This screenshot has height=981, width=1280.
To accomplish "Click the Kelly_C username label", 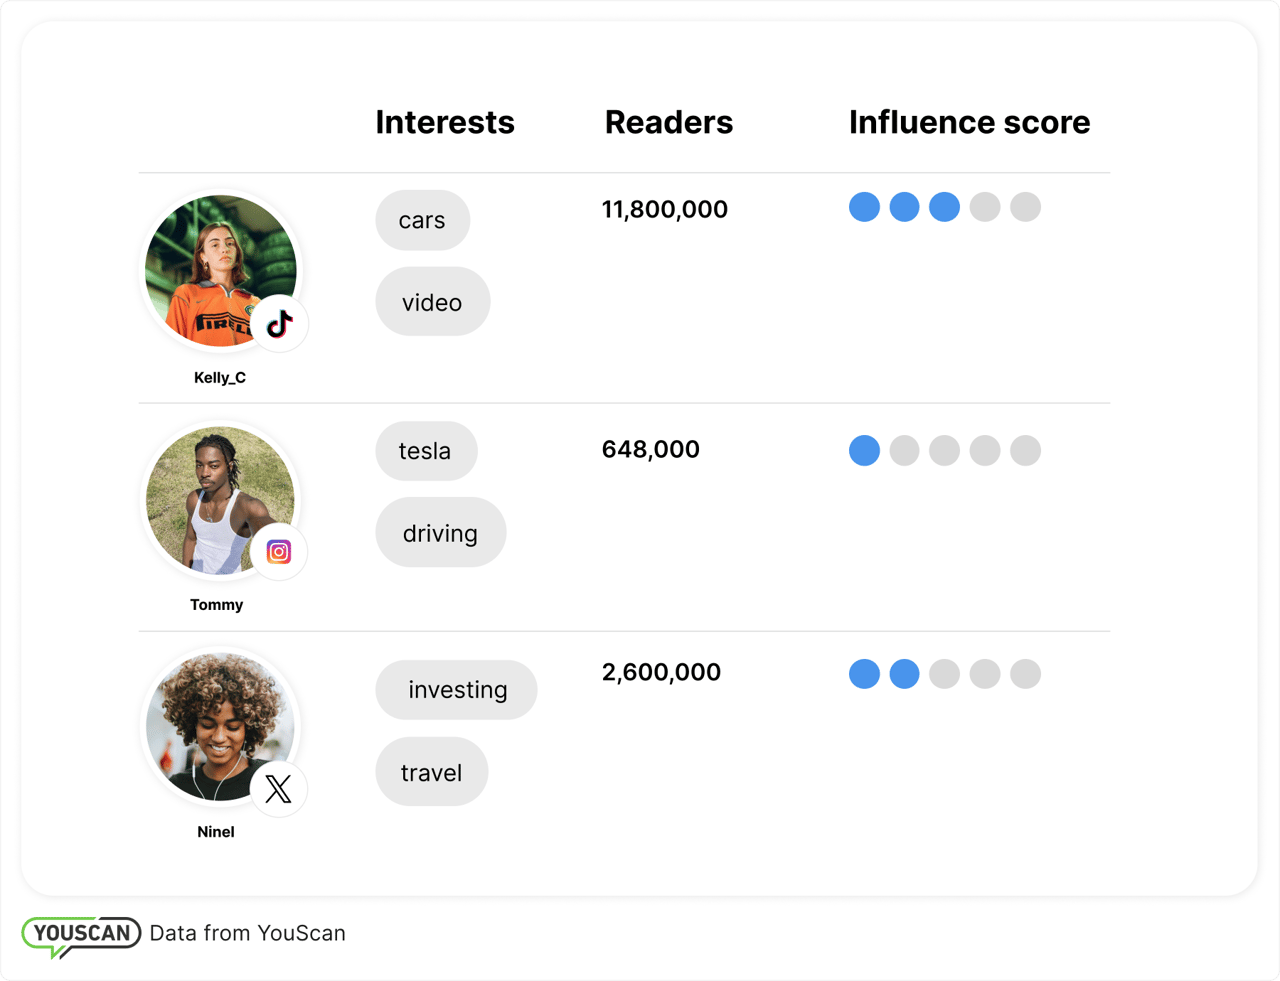I will [220, 377].
